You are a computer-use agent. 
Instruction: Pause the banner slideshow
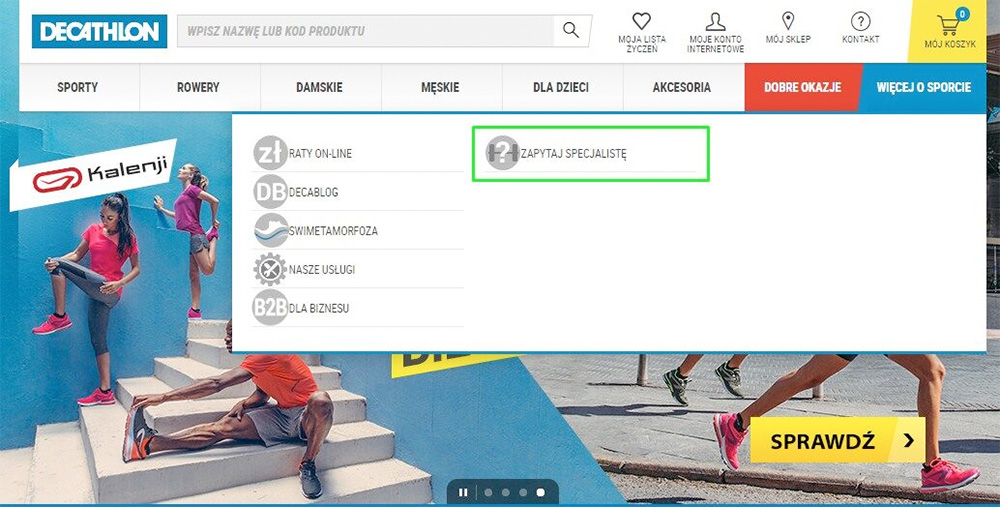tap(464, 492)
